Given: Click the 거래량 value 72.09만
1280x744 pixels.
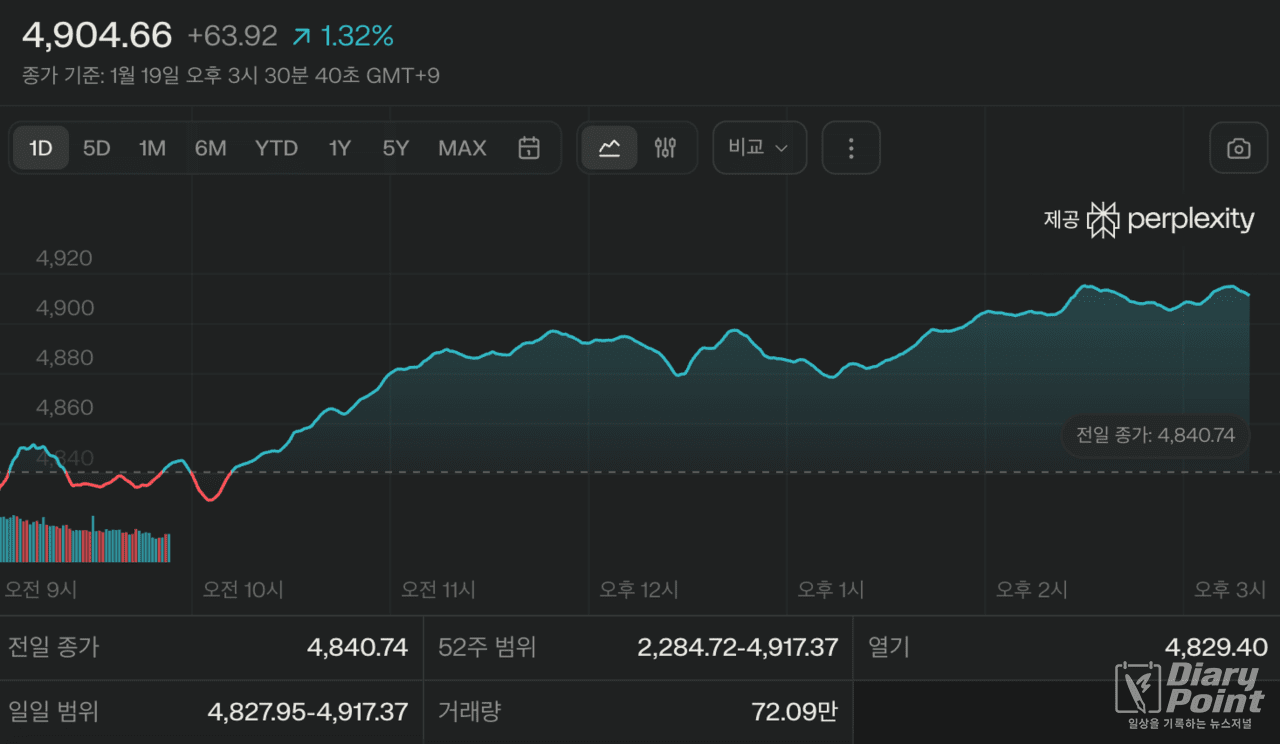Looking at the screenshot, I should (795, 712).
